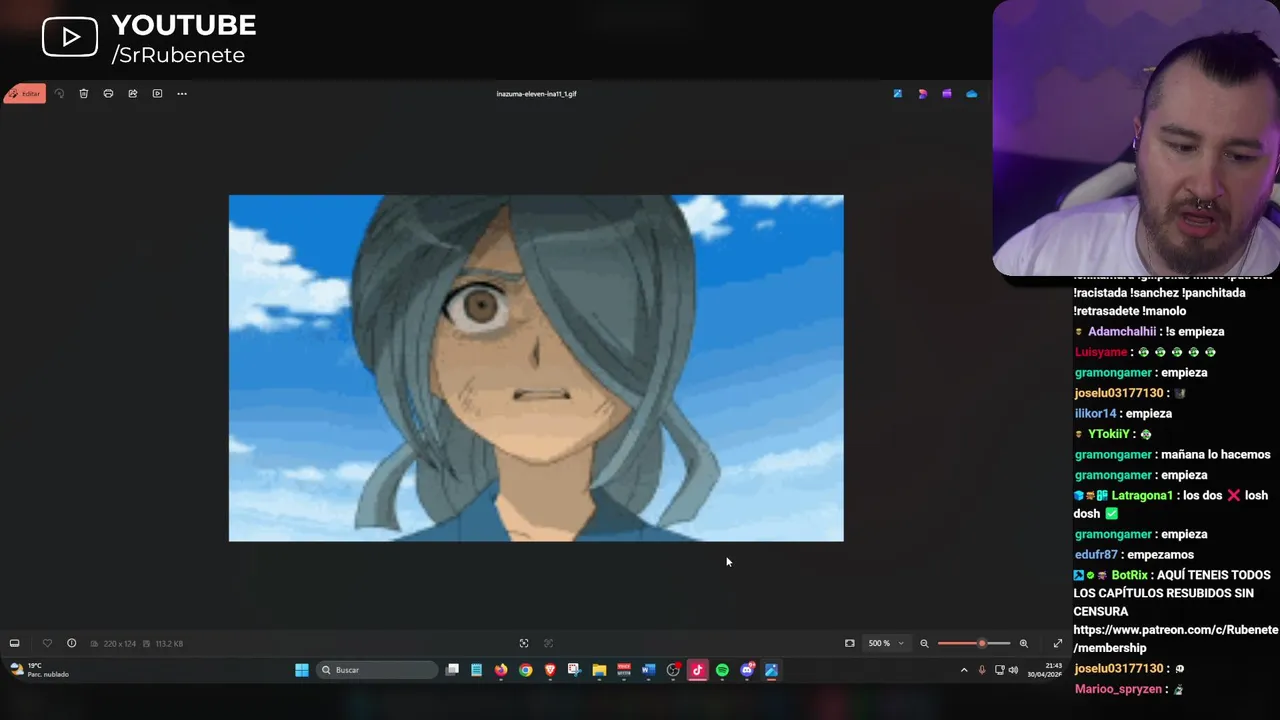Toggle fit-to-window icon beside zoom percentage
The width and height of the screenshot is (1280, 720).
(850, 643)
